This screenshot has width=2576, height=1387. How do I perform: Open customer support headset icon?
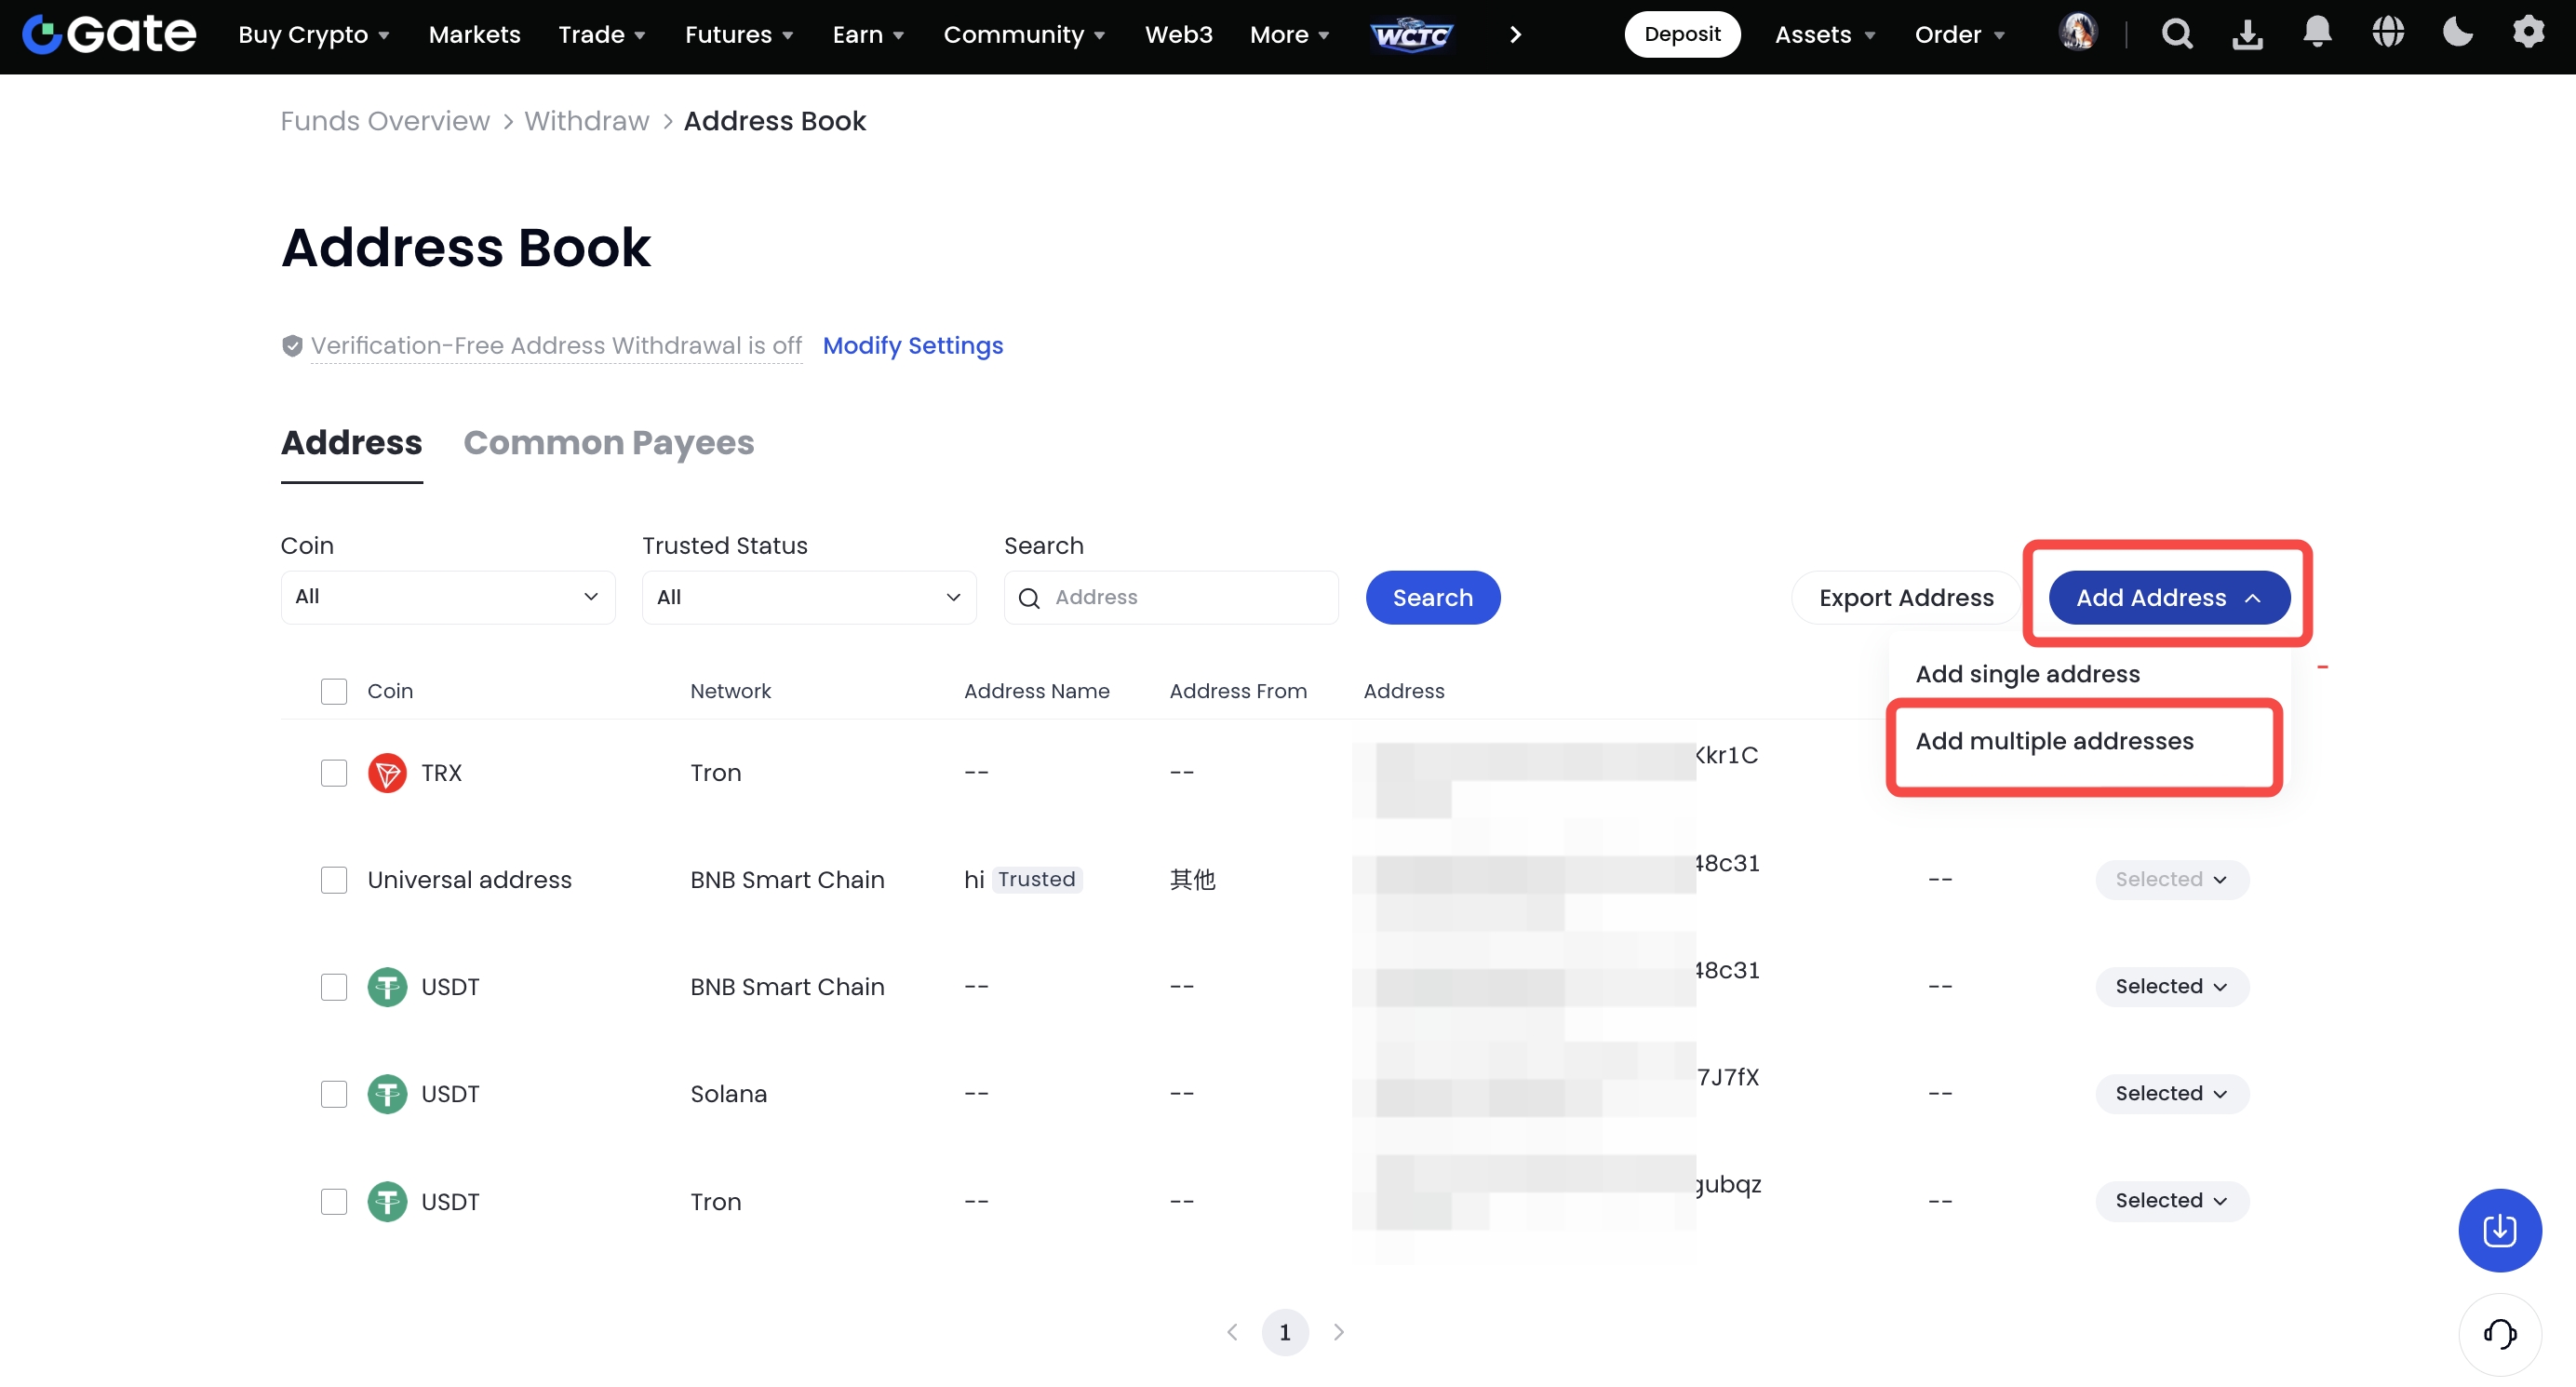pos(2499,1333)
